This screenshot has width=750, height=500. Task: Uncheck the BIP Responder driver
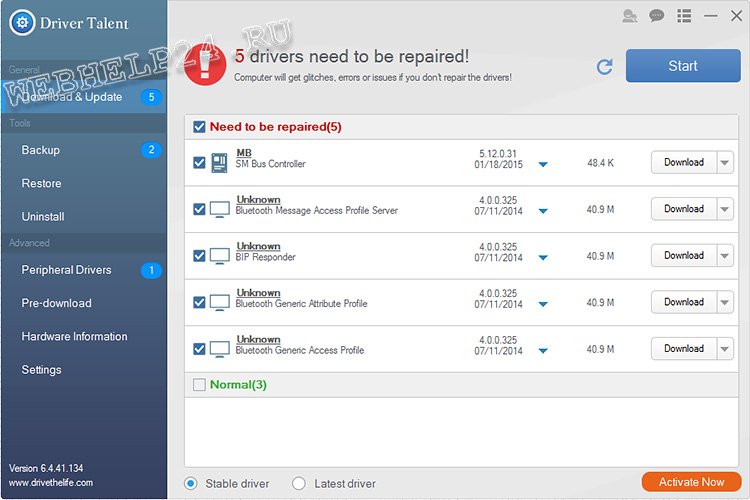click(199, 256)
